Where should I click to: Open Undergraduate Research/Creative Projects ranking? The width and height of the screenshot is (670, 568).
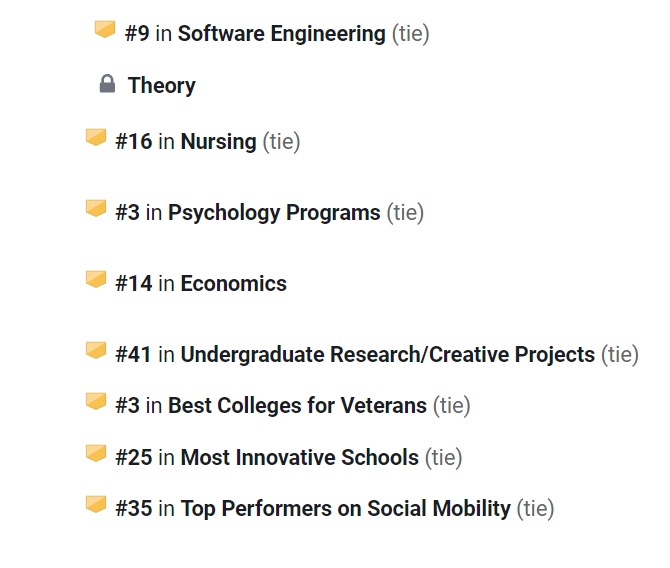point(388,354)
